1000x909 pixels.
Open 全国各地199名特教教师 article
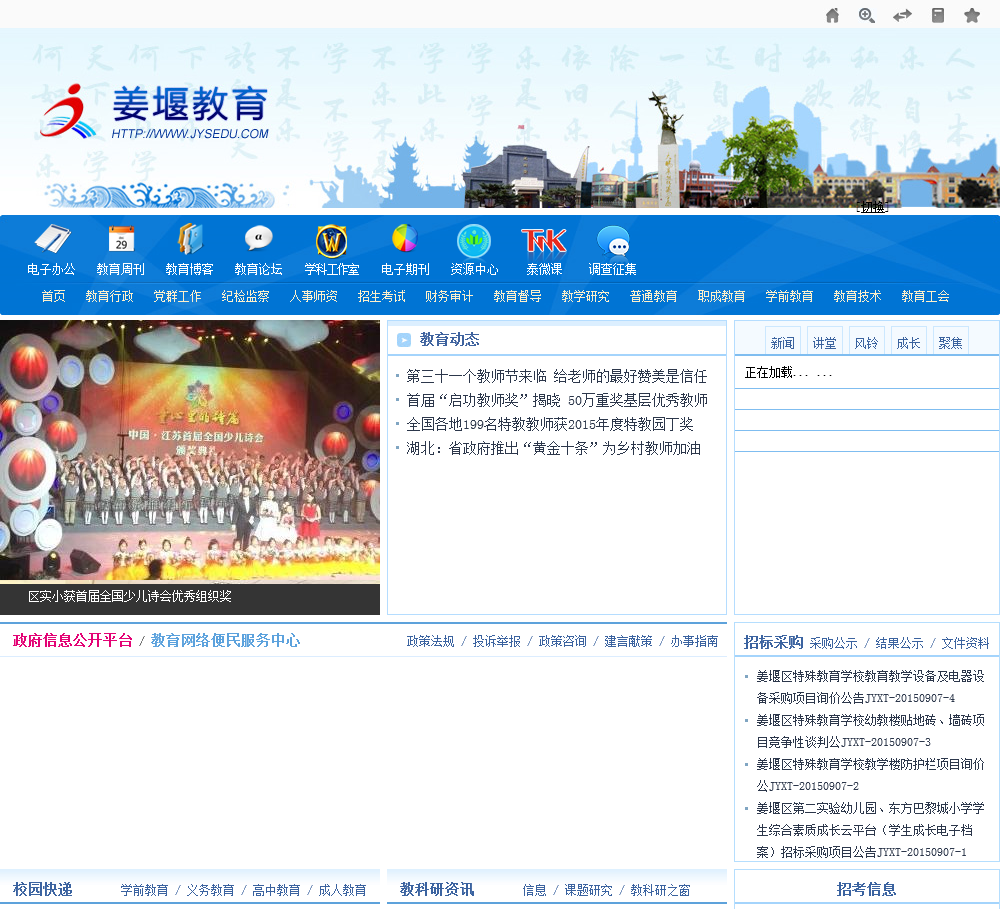(550, 424)
